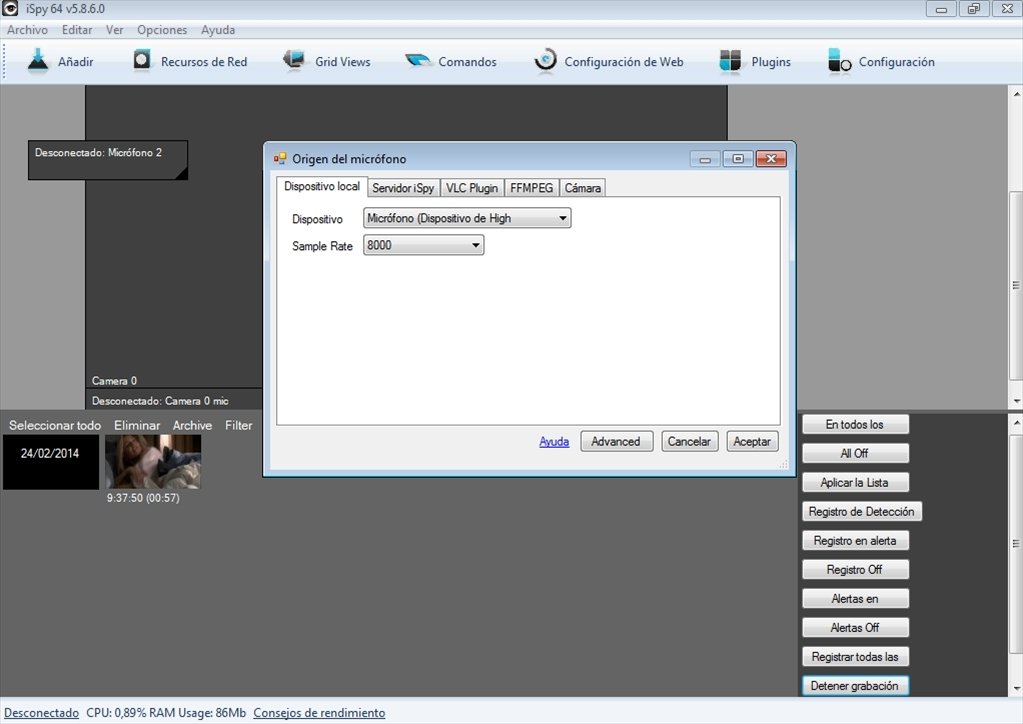Click the Detener grabación button
Image resolution: width=1023 pixels, height=724 pixels.
coord(855,686)
